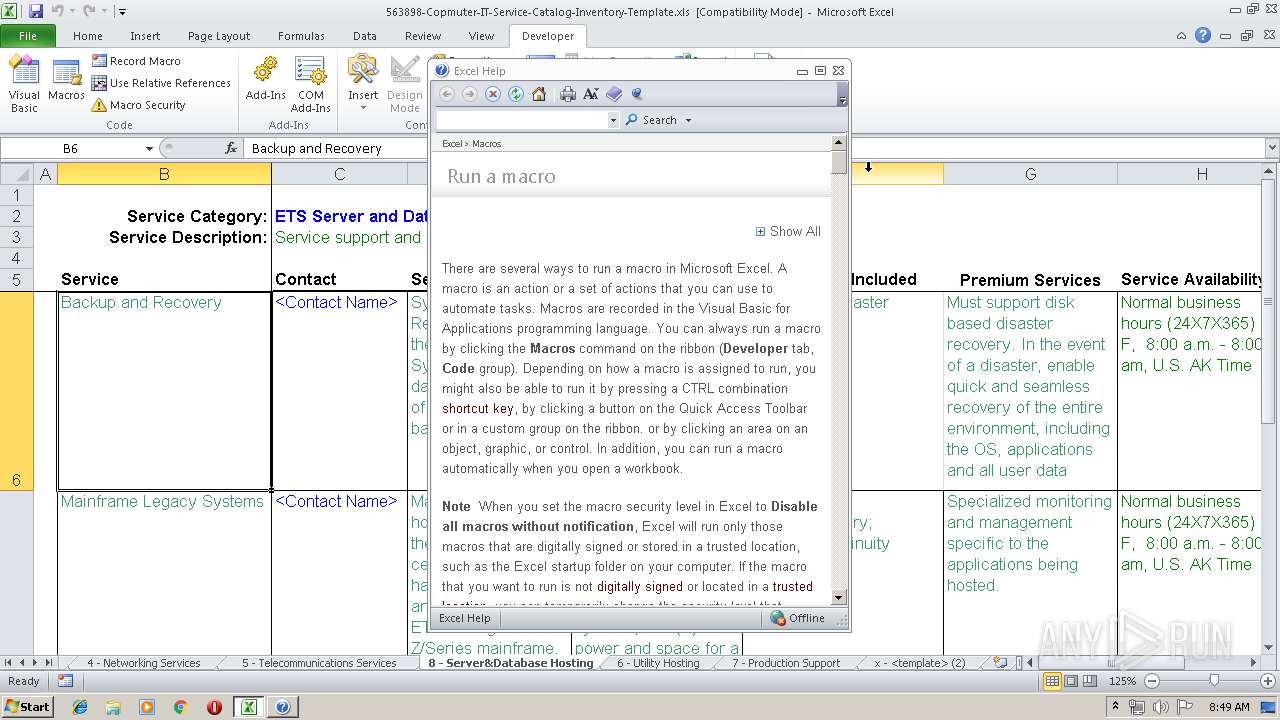Print the help topic

568,94
